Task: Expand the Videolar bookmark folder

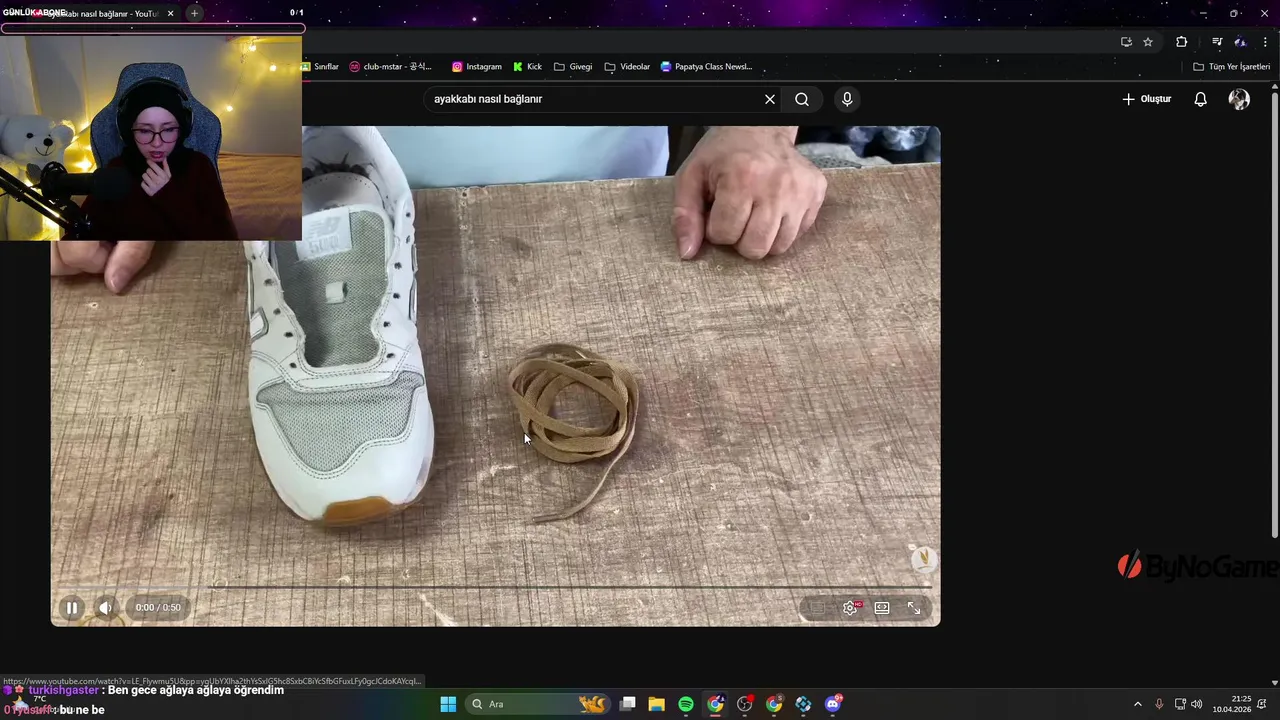Action: click(627, 67)
